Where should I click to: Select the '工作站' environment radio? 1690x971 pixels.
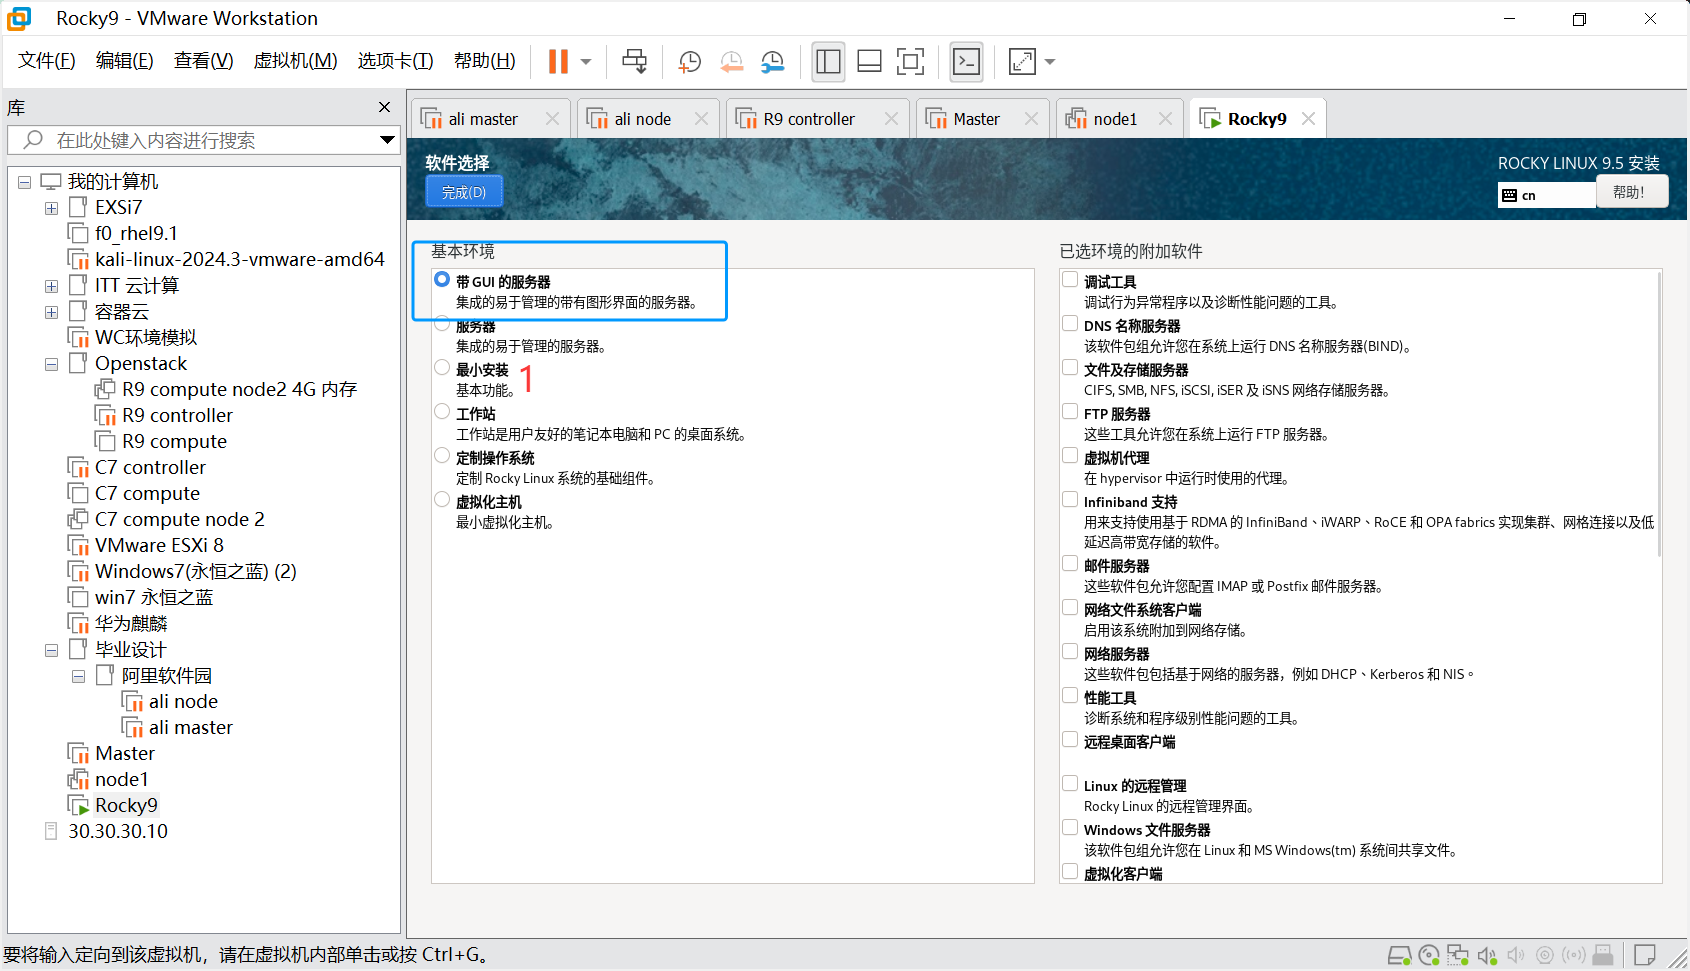point(442,412)
